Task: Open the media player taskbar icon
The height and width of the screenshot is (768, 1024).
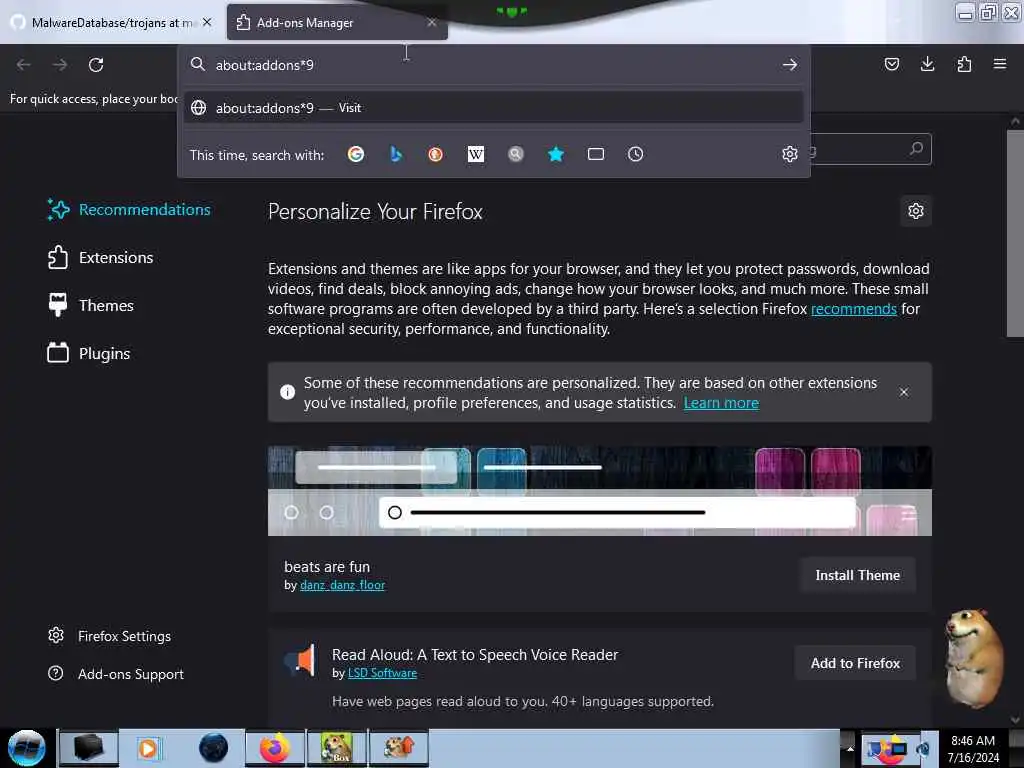Action: click(x=148, y=748)
